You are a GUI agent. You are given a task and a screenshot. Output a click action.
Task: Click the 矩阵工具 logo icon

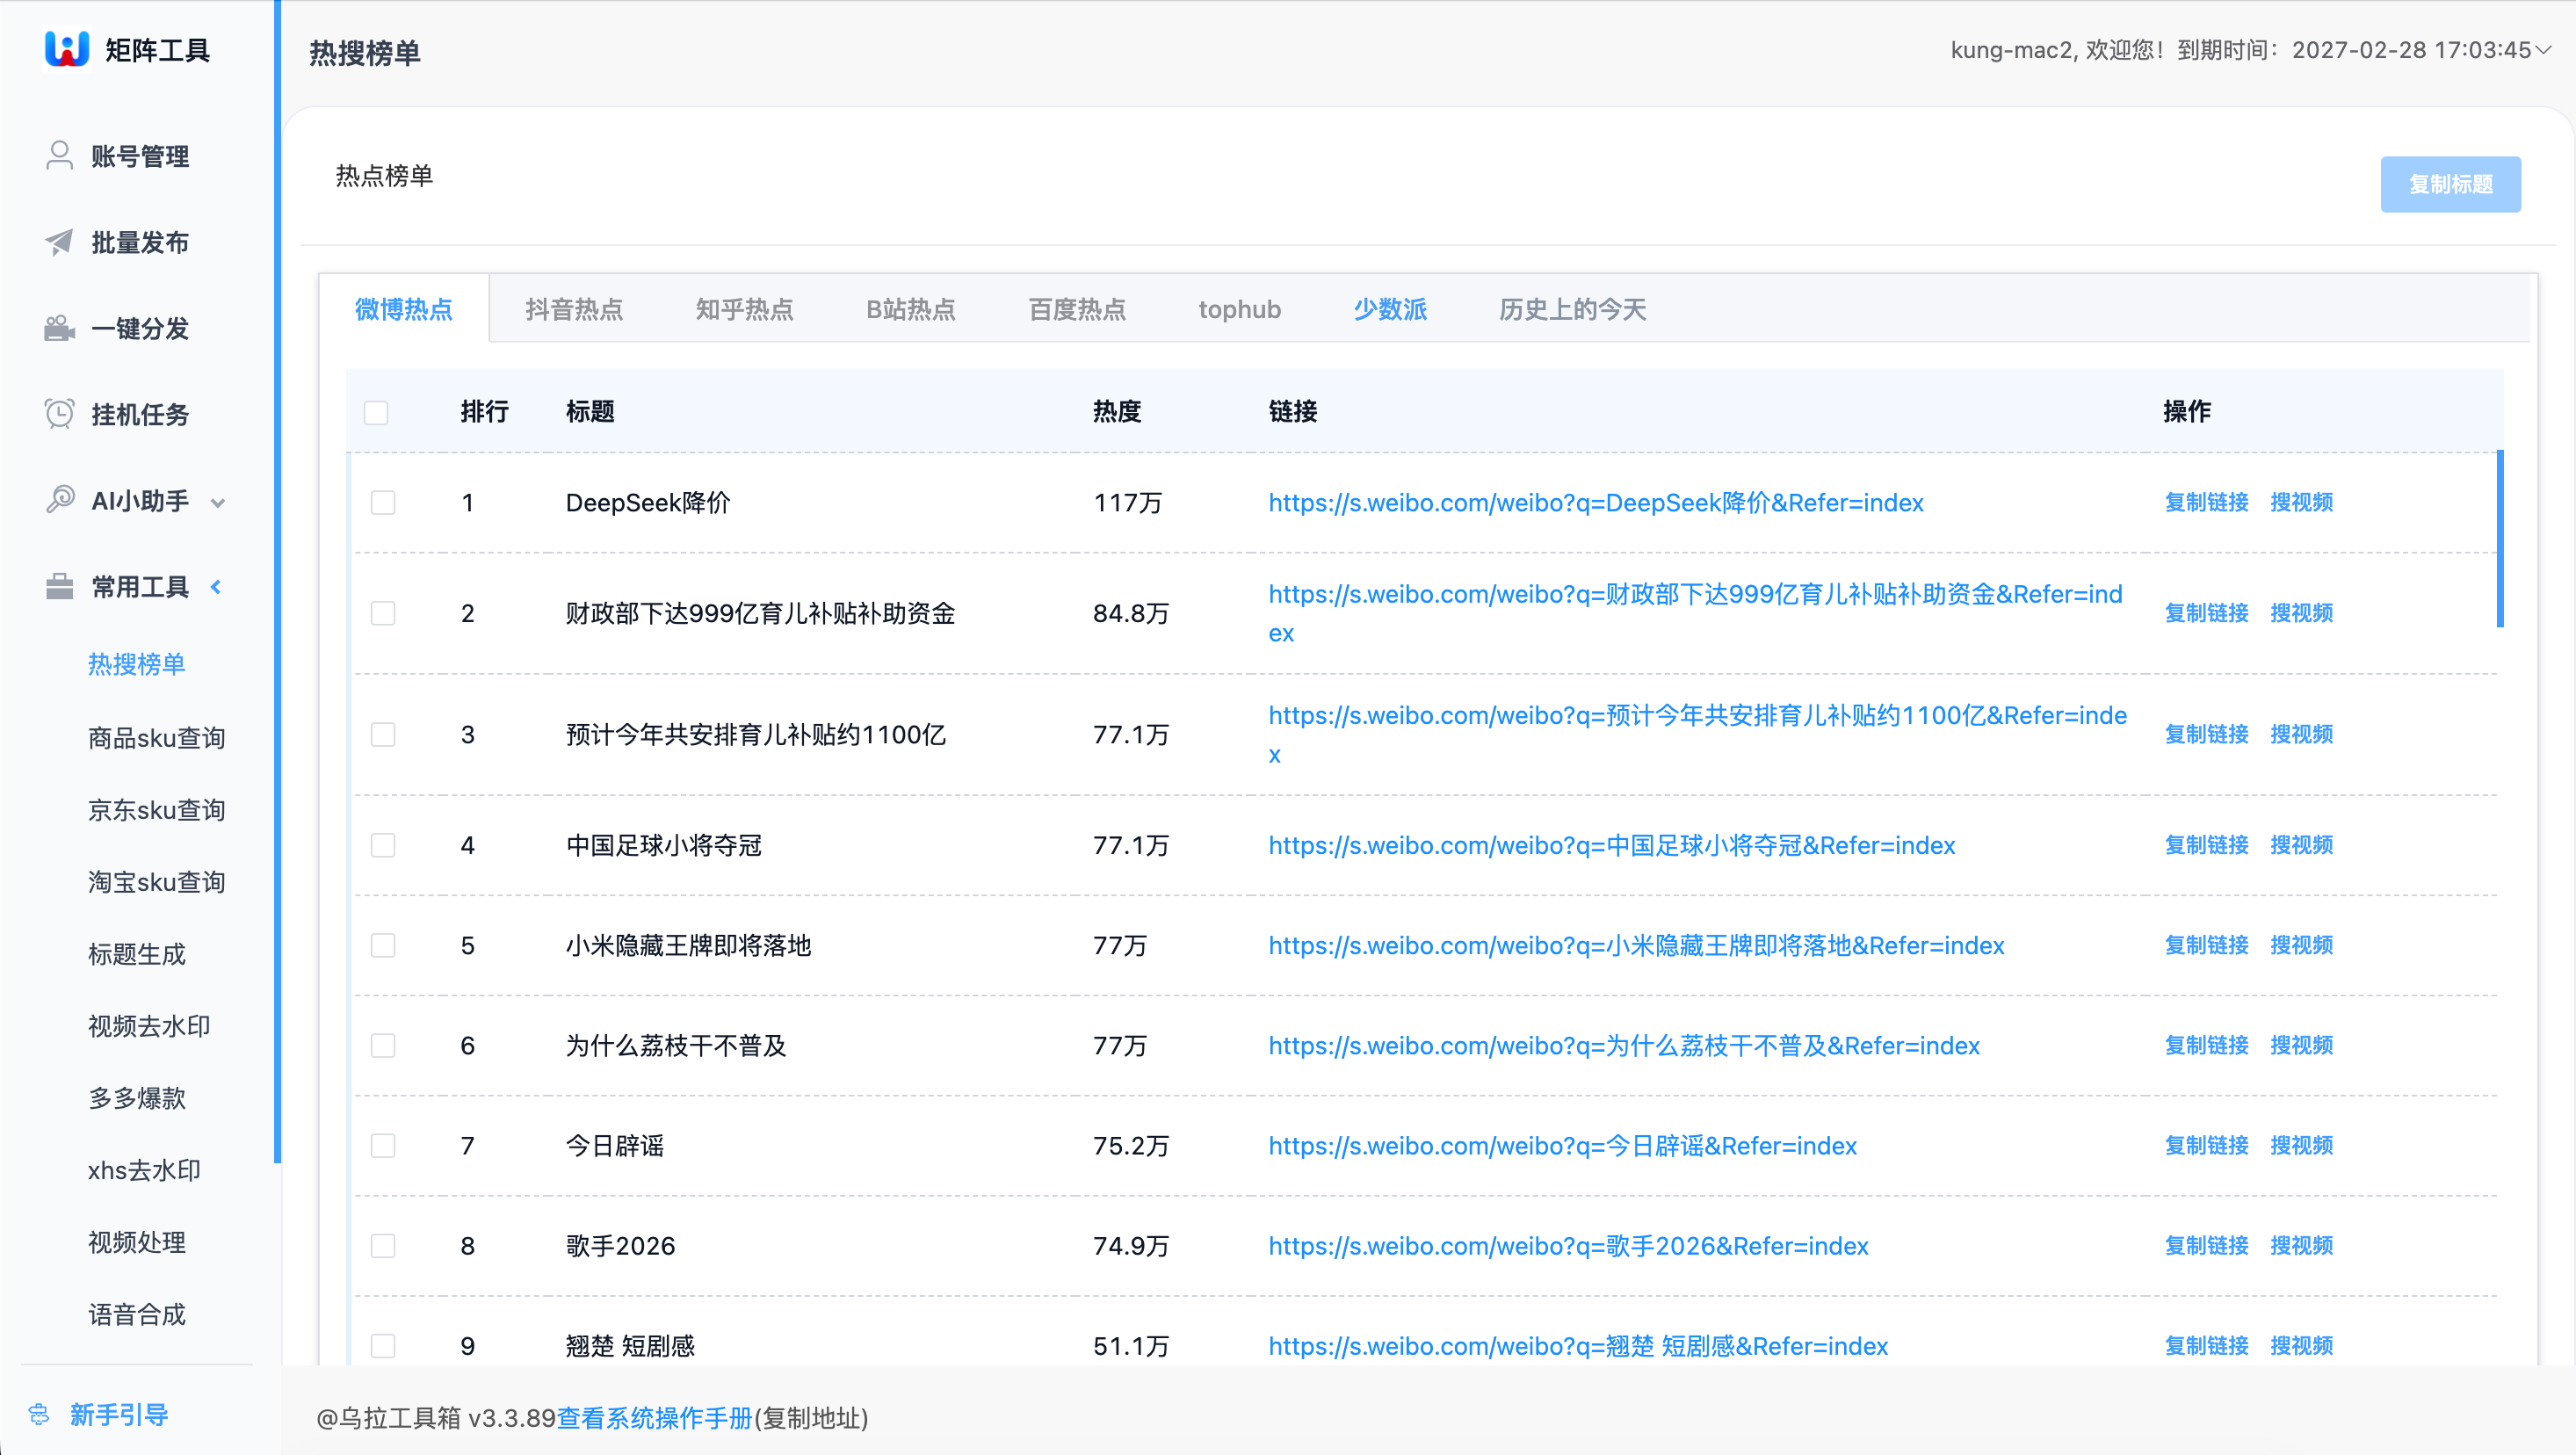coord(67,48)
